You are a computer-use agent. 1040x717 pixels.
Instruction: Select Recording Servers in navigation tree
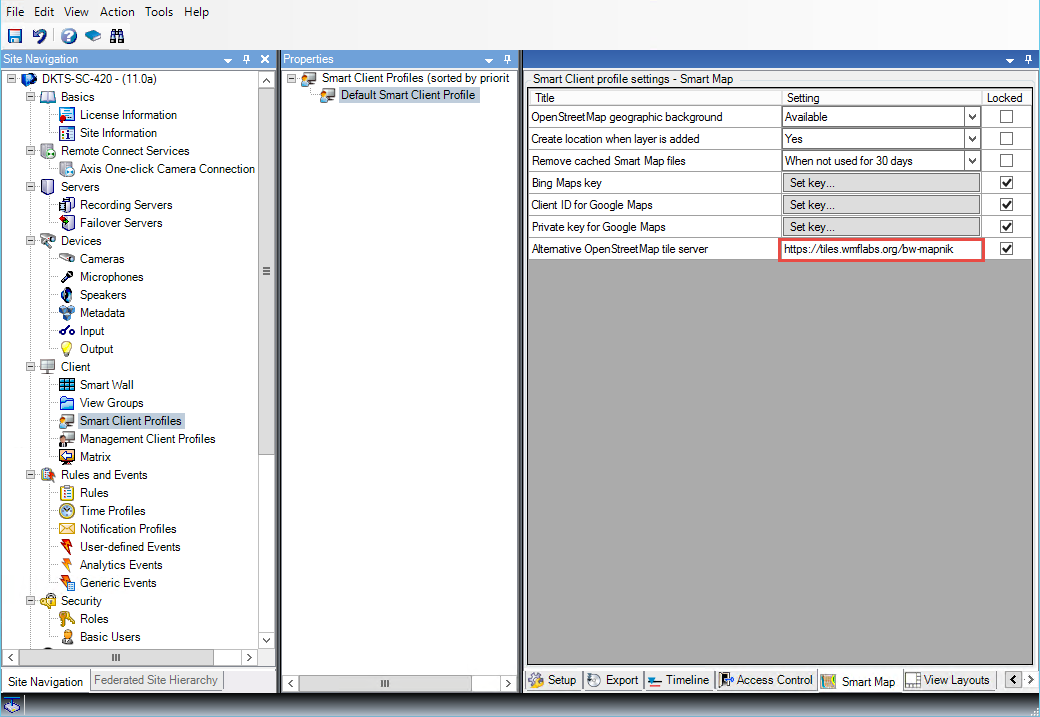[x=126, y=205]
